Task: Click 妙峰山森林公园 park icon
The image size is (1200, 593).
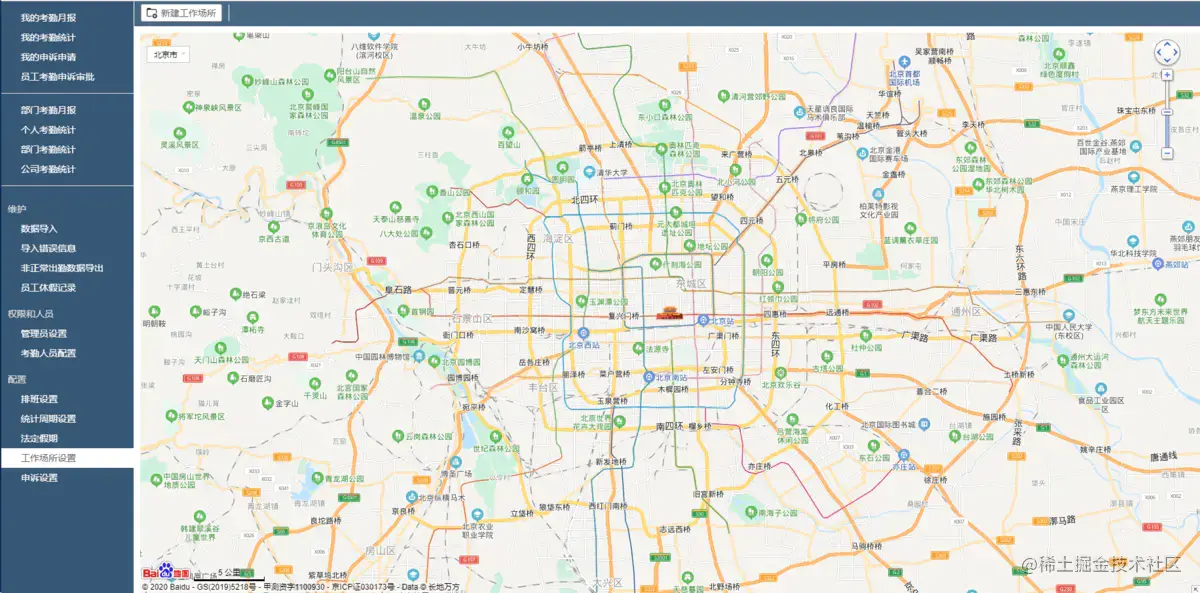Action: point(246,81)
